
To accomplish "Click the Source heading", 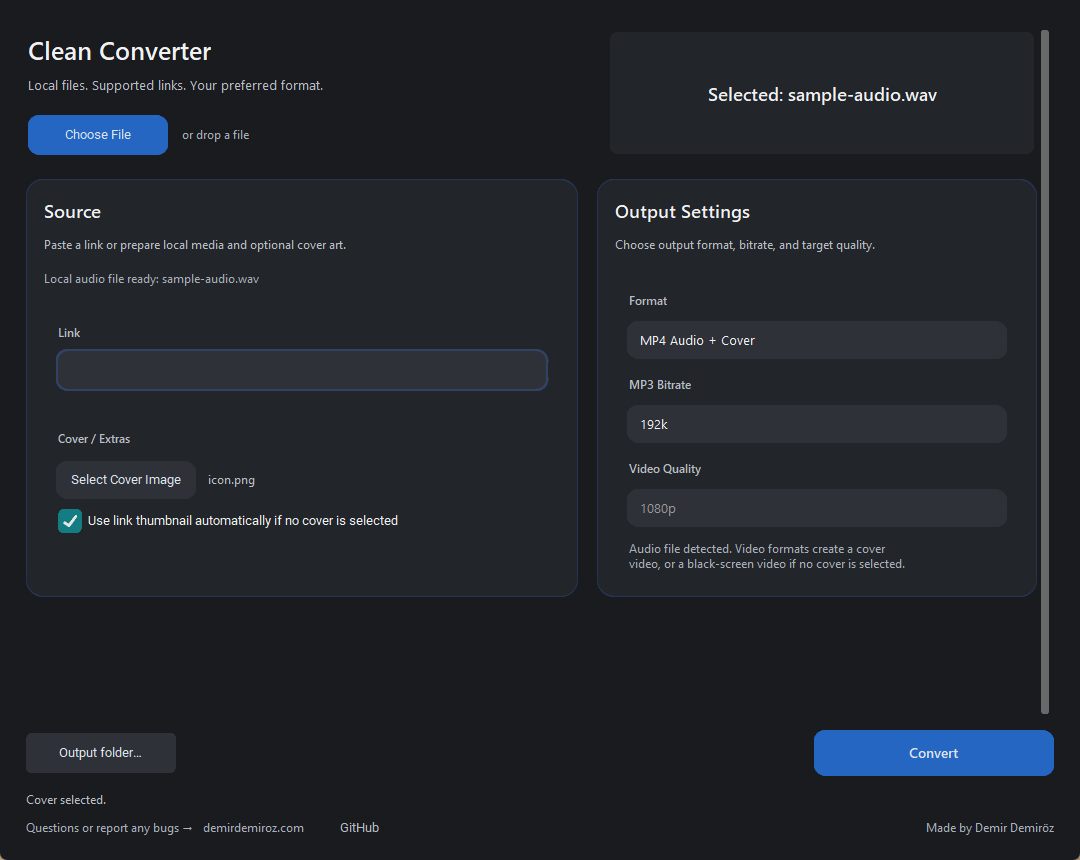I will point(72,212).
